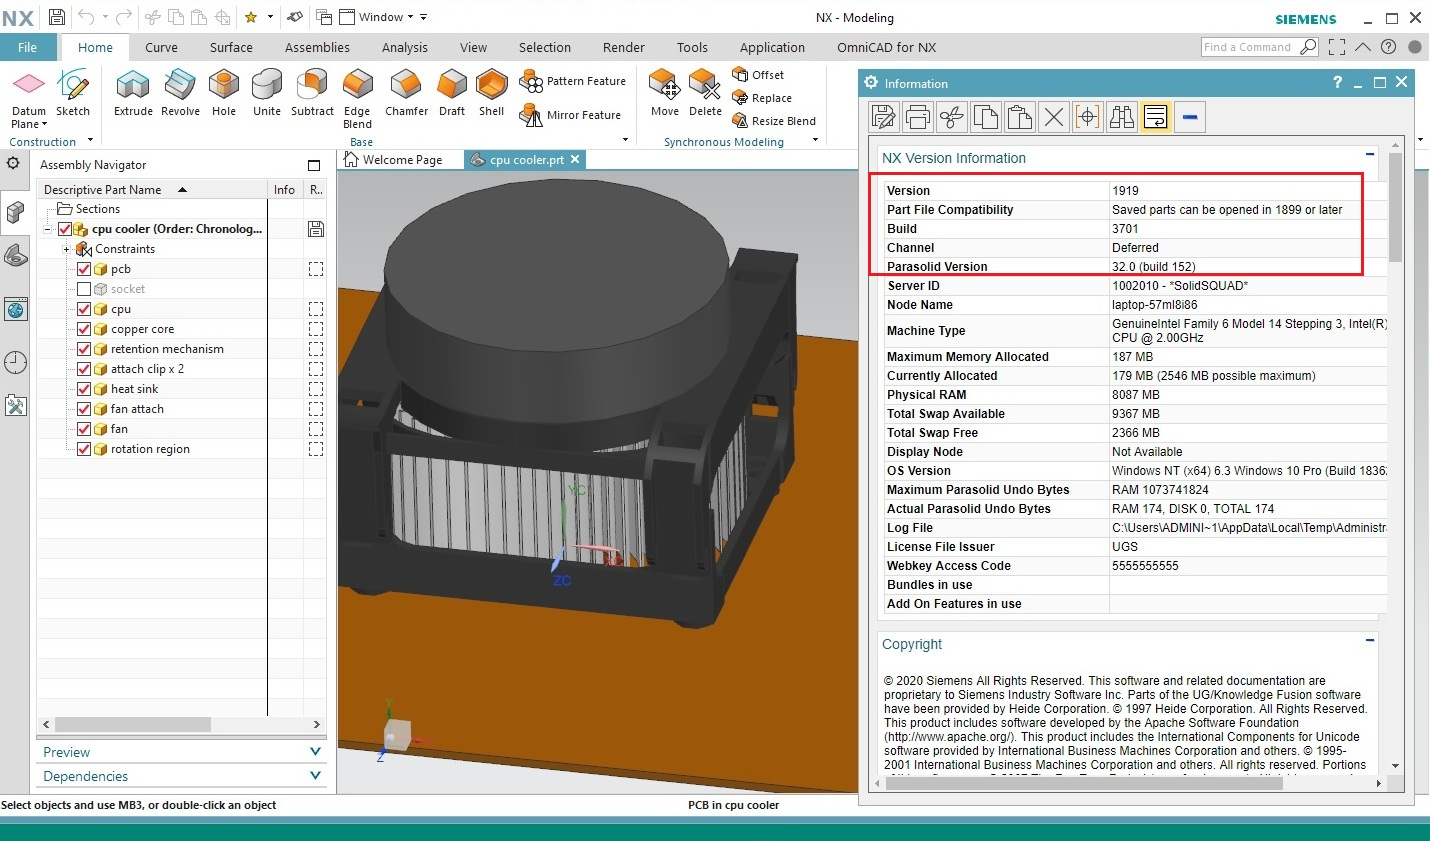This screenshot has width=1430, height=841.
Task: Select the Revolve tool
Action: coord(180,93)
